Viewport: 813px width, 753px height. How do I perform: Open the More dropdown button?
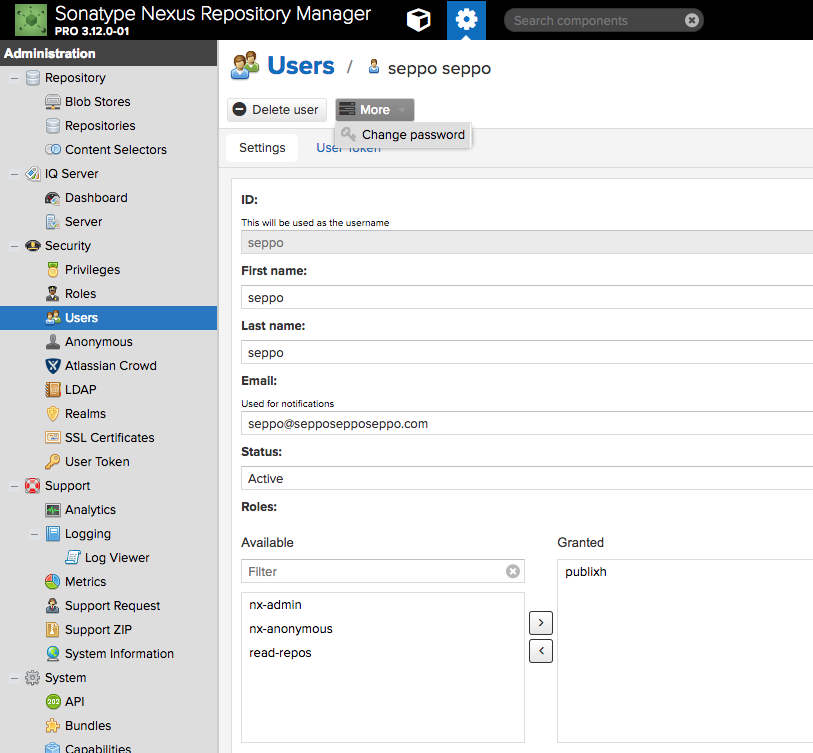tap(375, 110)
